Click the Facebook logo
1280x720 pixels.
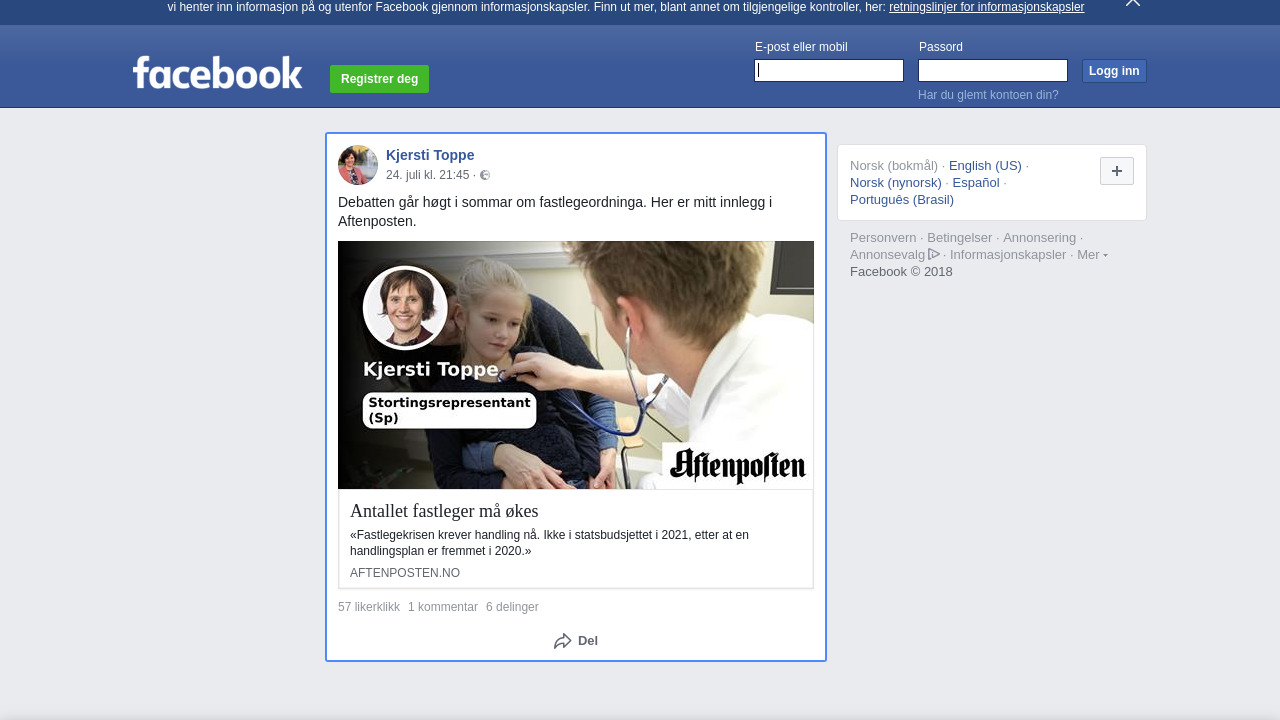coord(217,73)
